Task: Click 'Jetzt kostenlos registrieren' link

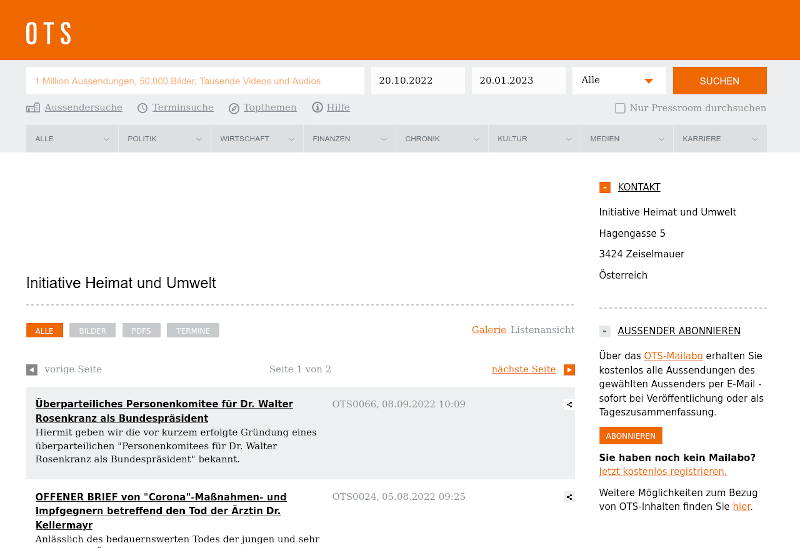Action: click(x=663, y=471)
